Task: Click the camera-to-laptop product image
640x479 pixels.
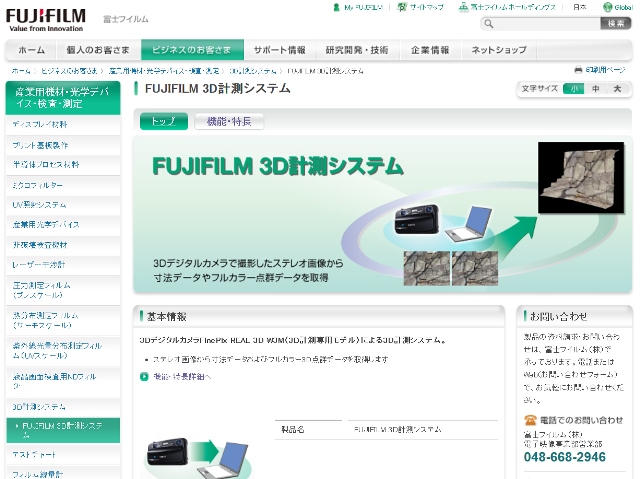Action: coord(200,457)
